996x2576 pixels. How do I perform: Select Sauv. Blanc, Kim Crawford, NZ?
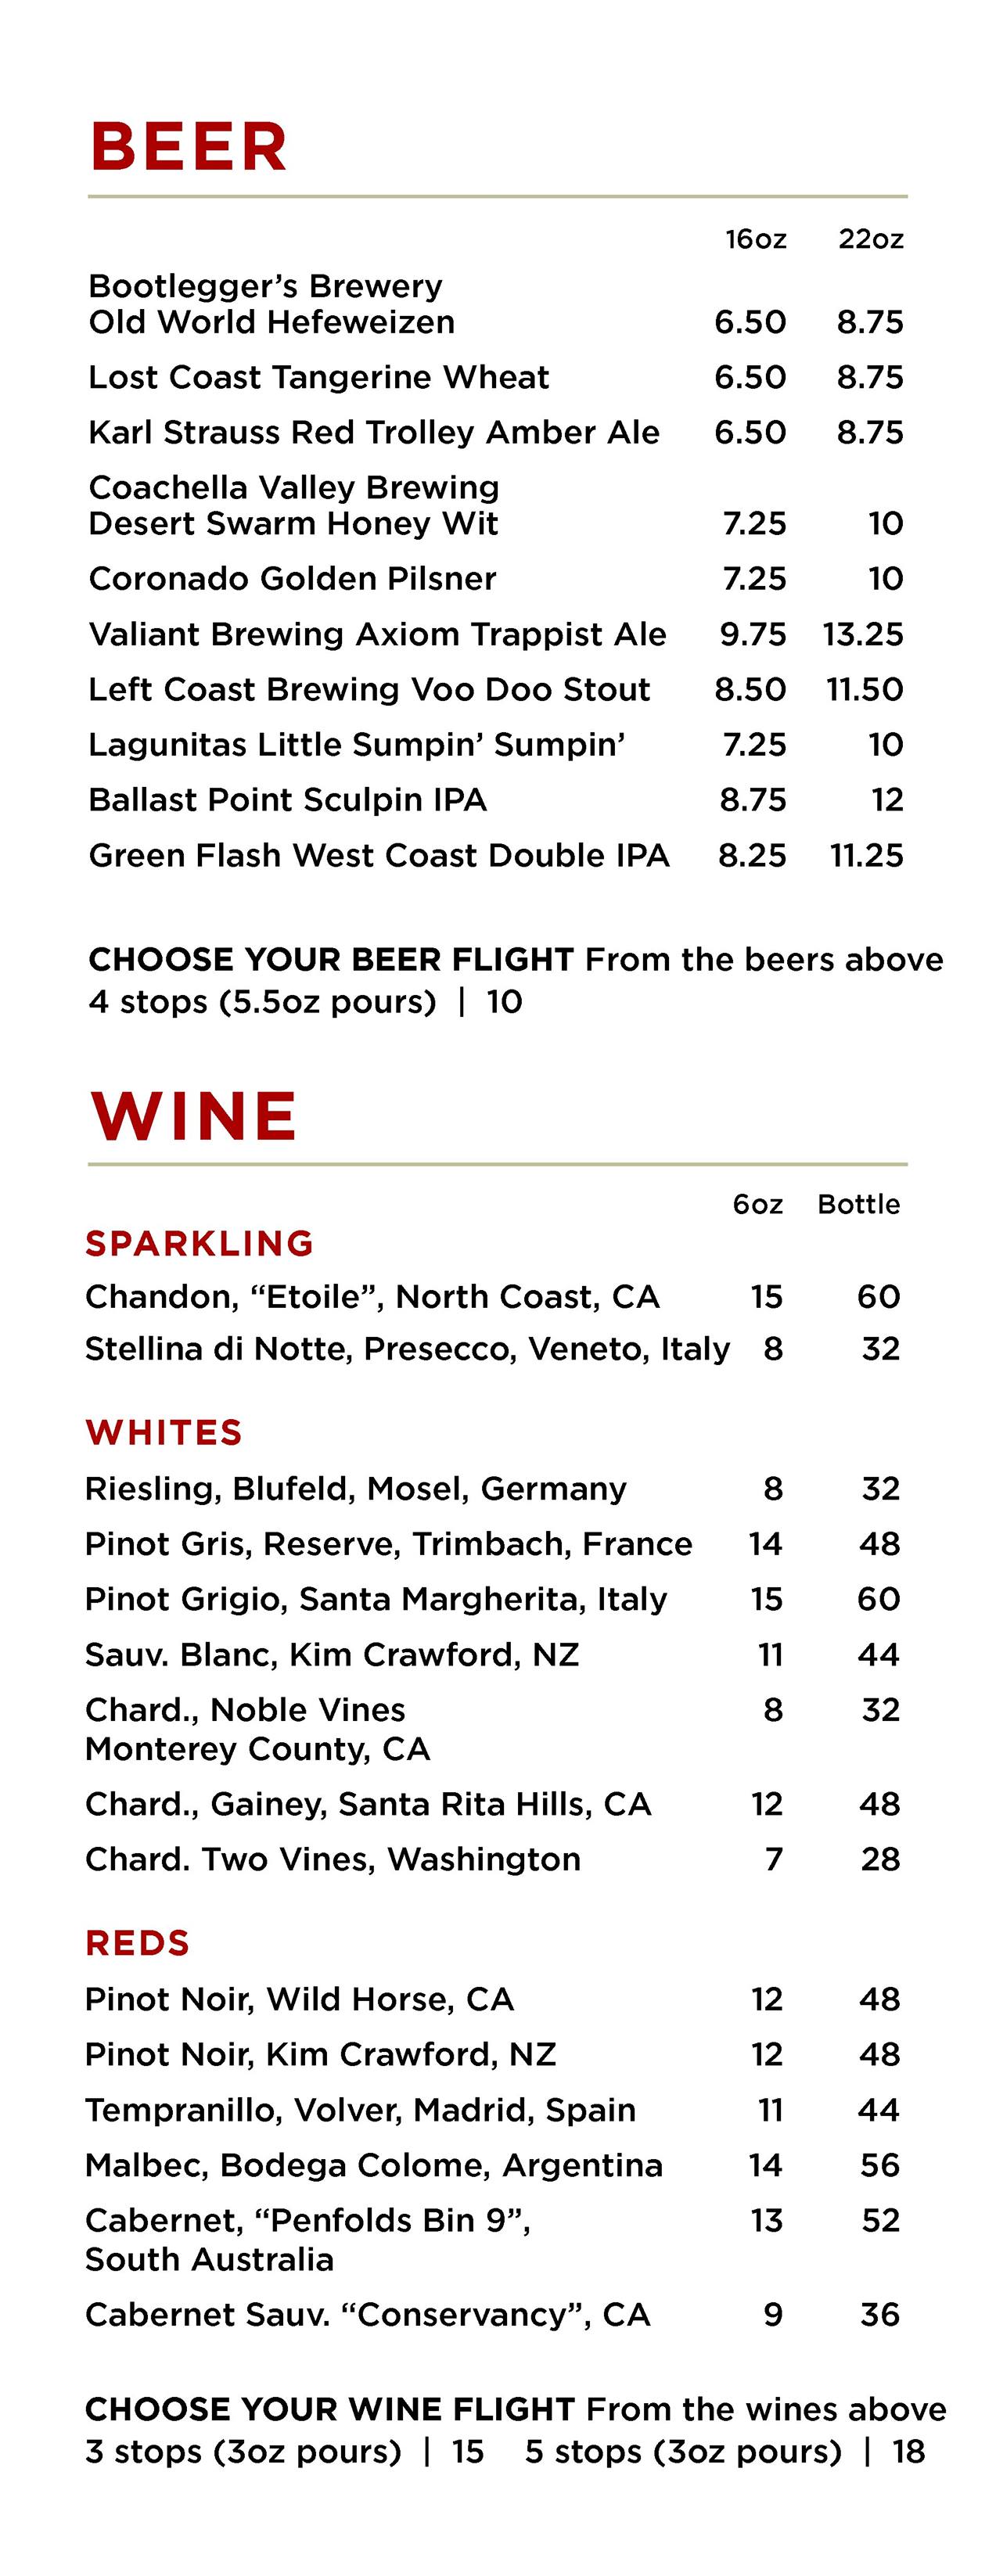click(x=331, y=1654)
